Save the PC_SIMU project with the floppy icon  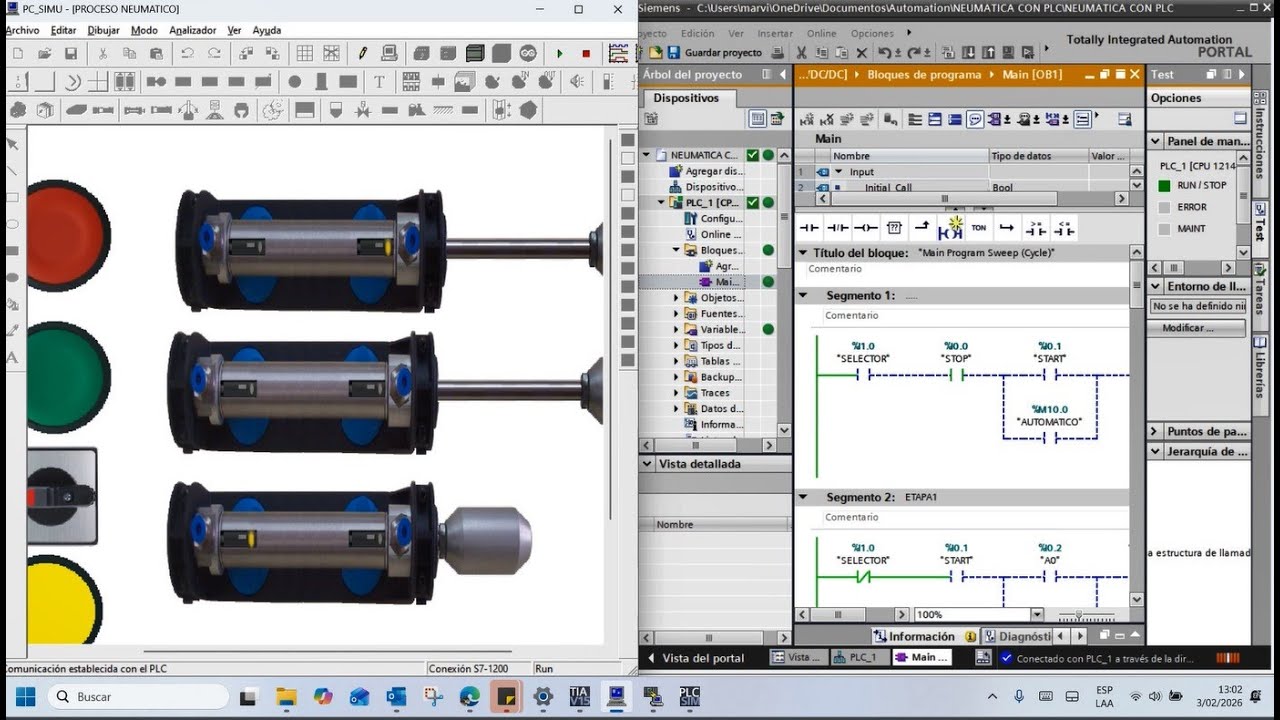pyautogui.click(x=71, y=53)
